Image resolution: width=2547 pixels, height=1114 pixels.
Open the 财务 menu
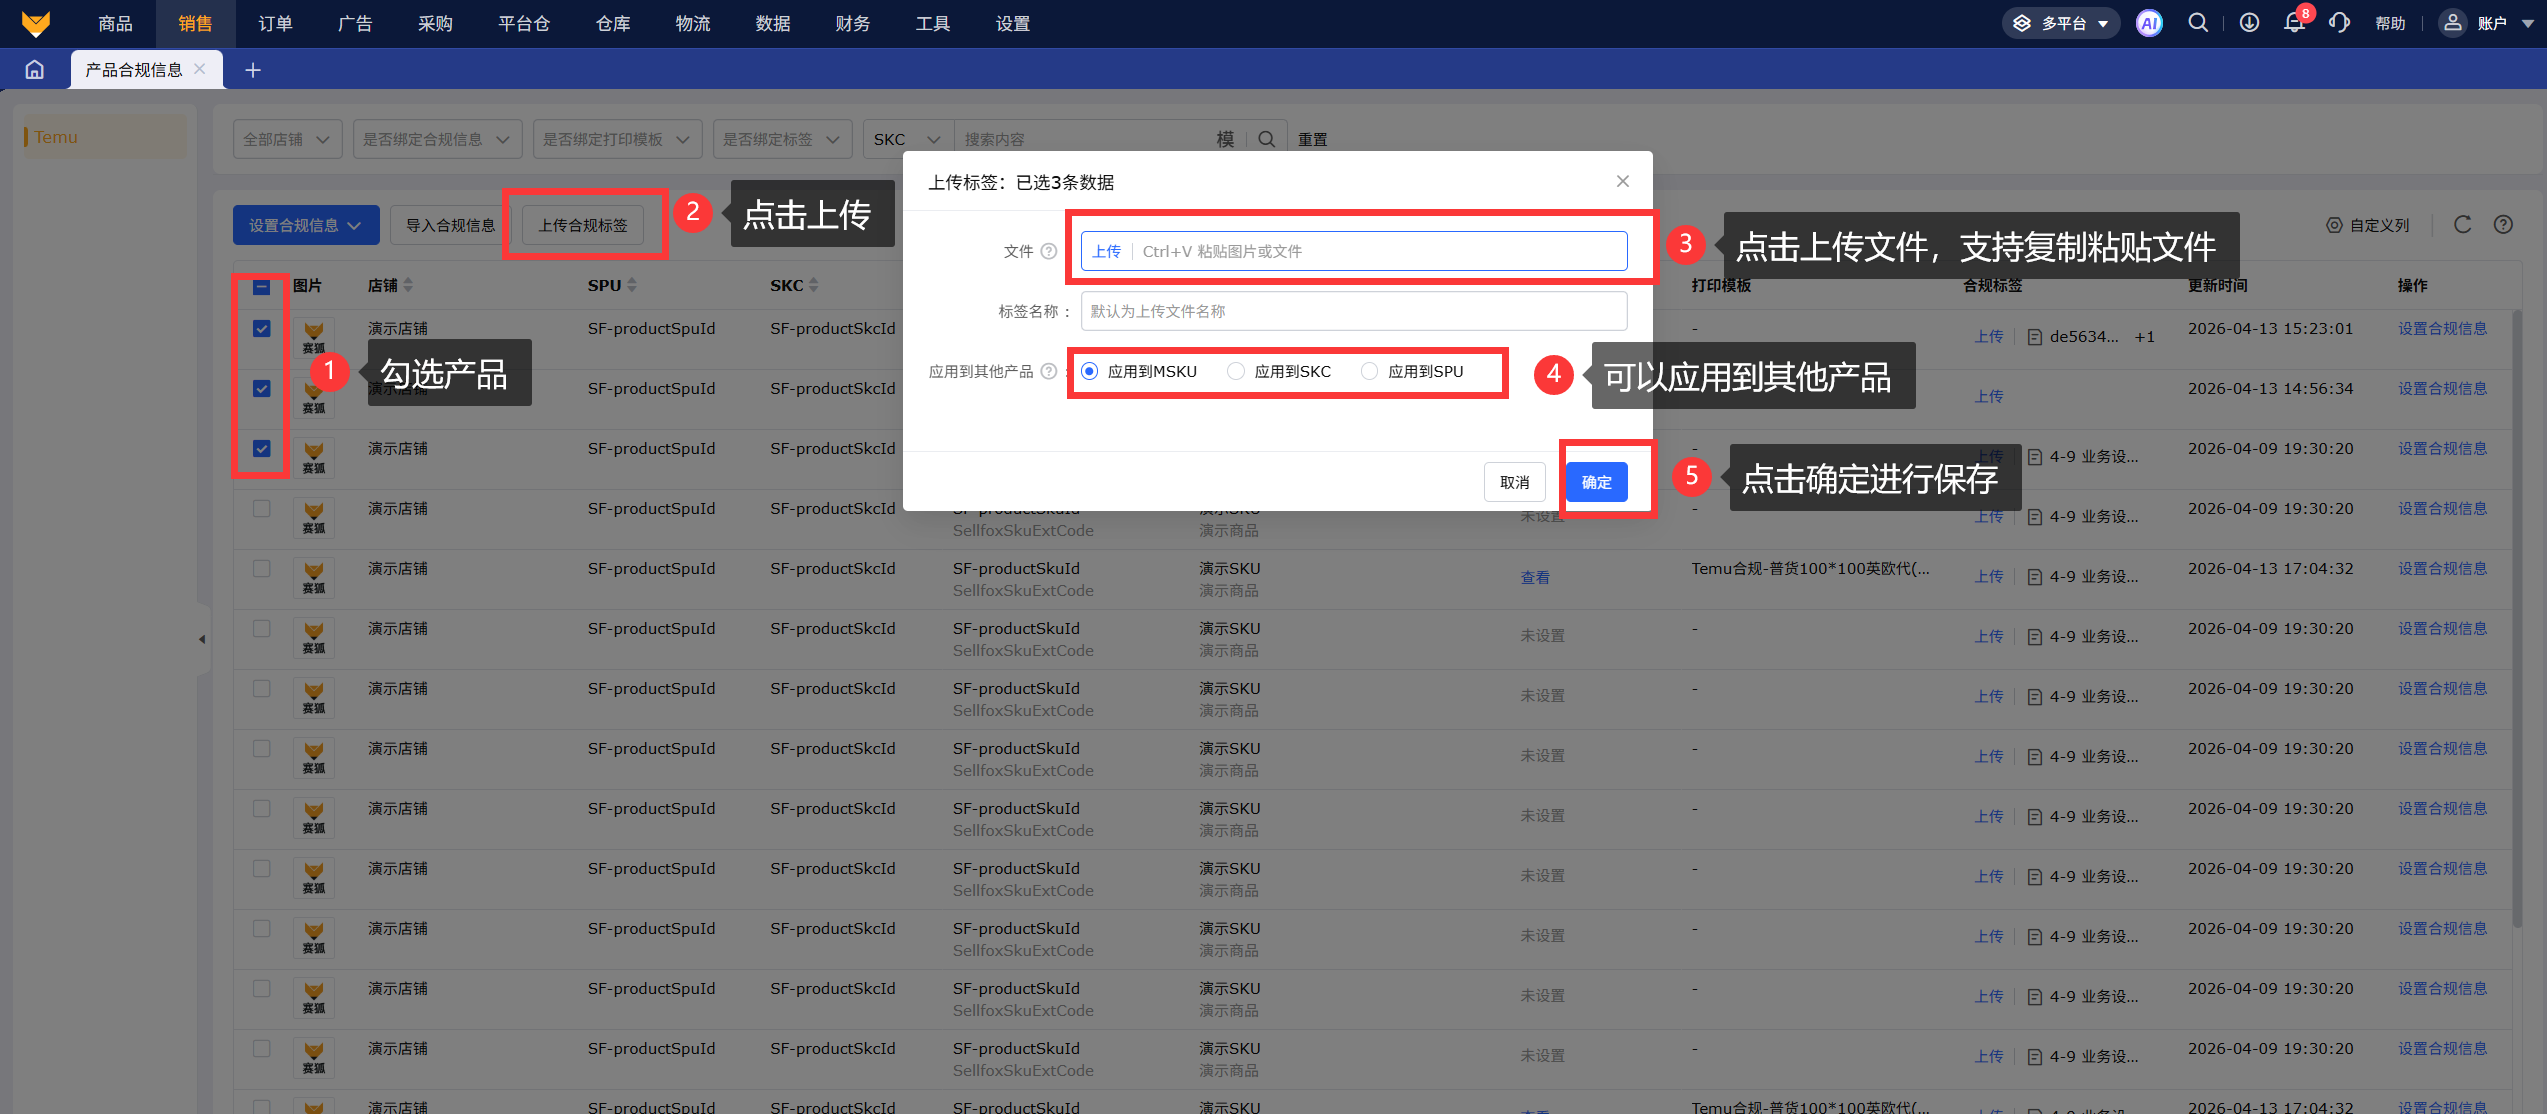(852, 23)
